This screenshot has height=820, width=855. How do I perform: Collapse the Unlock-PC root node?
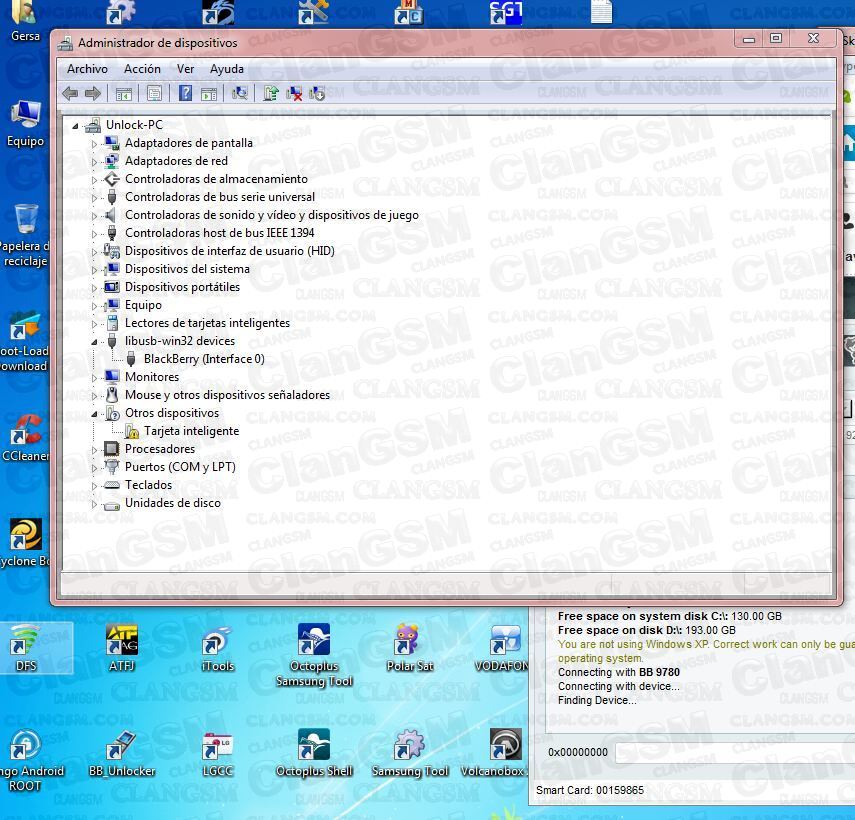[75, 126]
